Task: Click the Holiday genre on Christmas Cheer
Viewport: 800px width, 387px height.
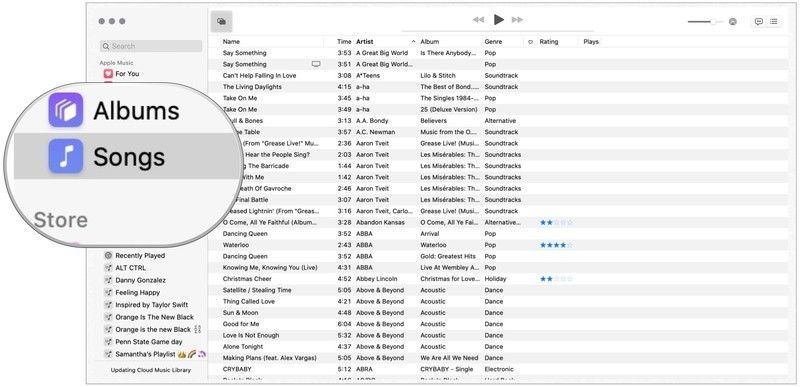Action: [495, 279]
